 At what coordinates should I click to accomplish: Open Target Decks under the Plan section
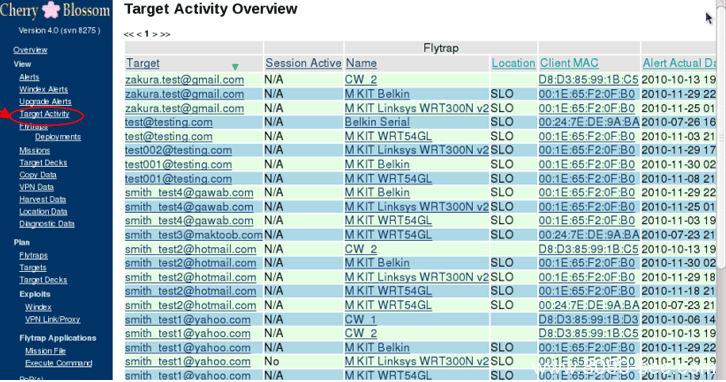click(43, 280)
